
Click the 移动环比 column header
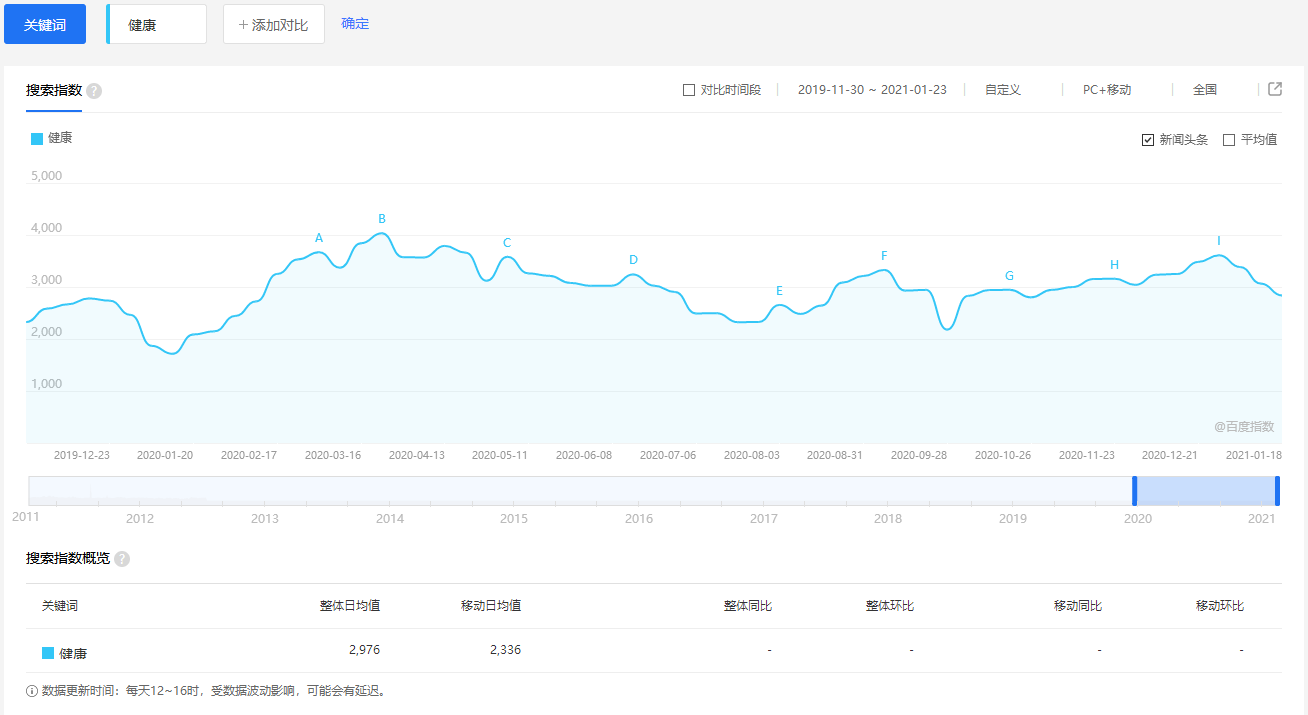1220,606
